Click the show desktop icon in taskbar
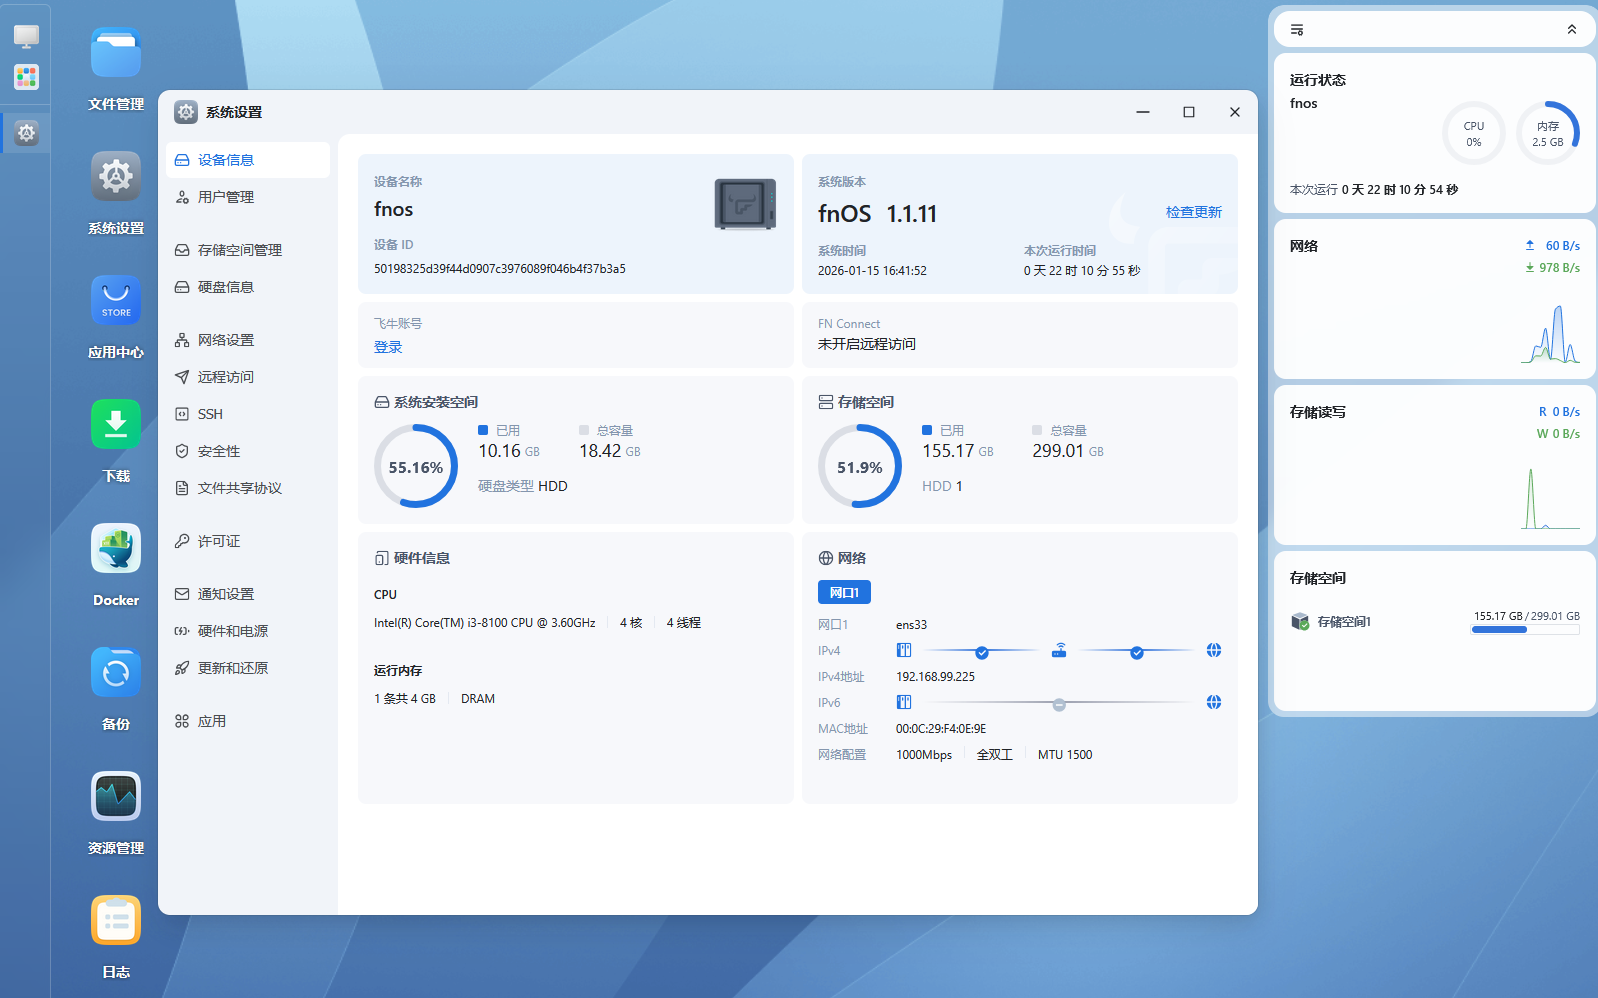Viewport: 1598px width, 998px height. (x=26, y=37)
